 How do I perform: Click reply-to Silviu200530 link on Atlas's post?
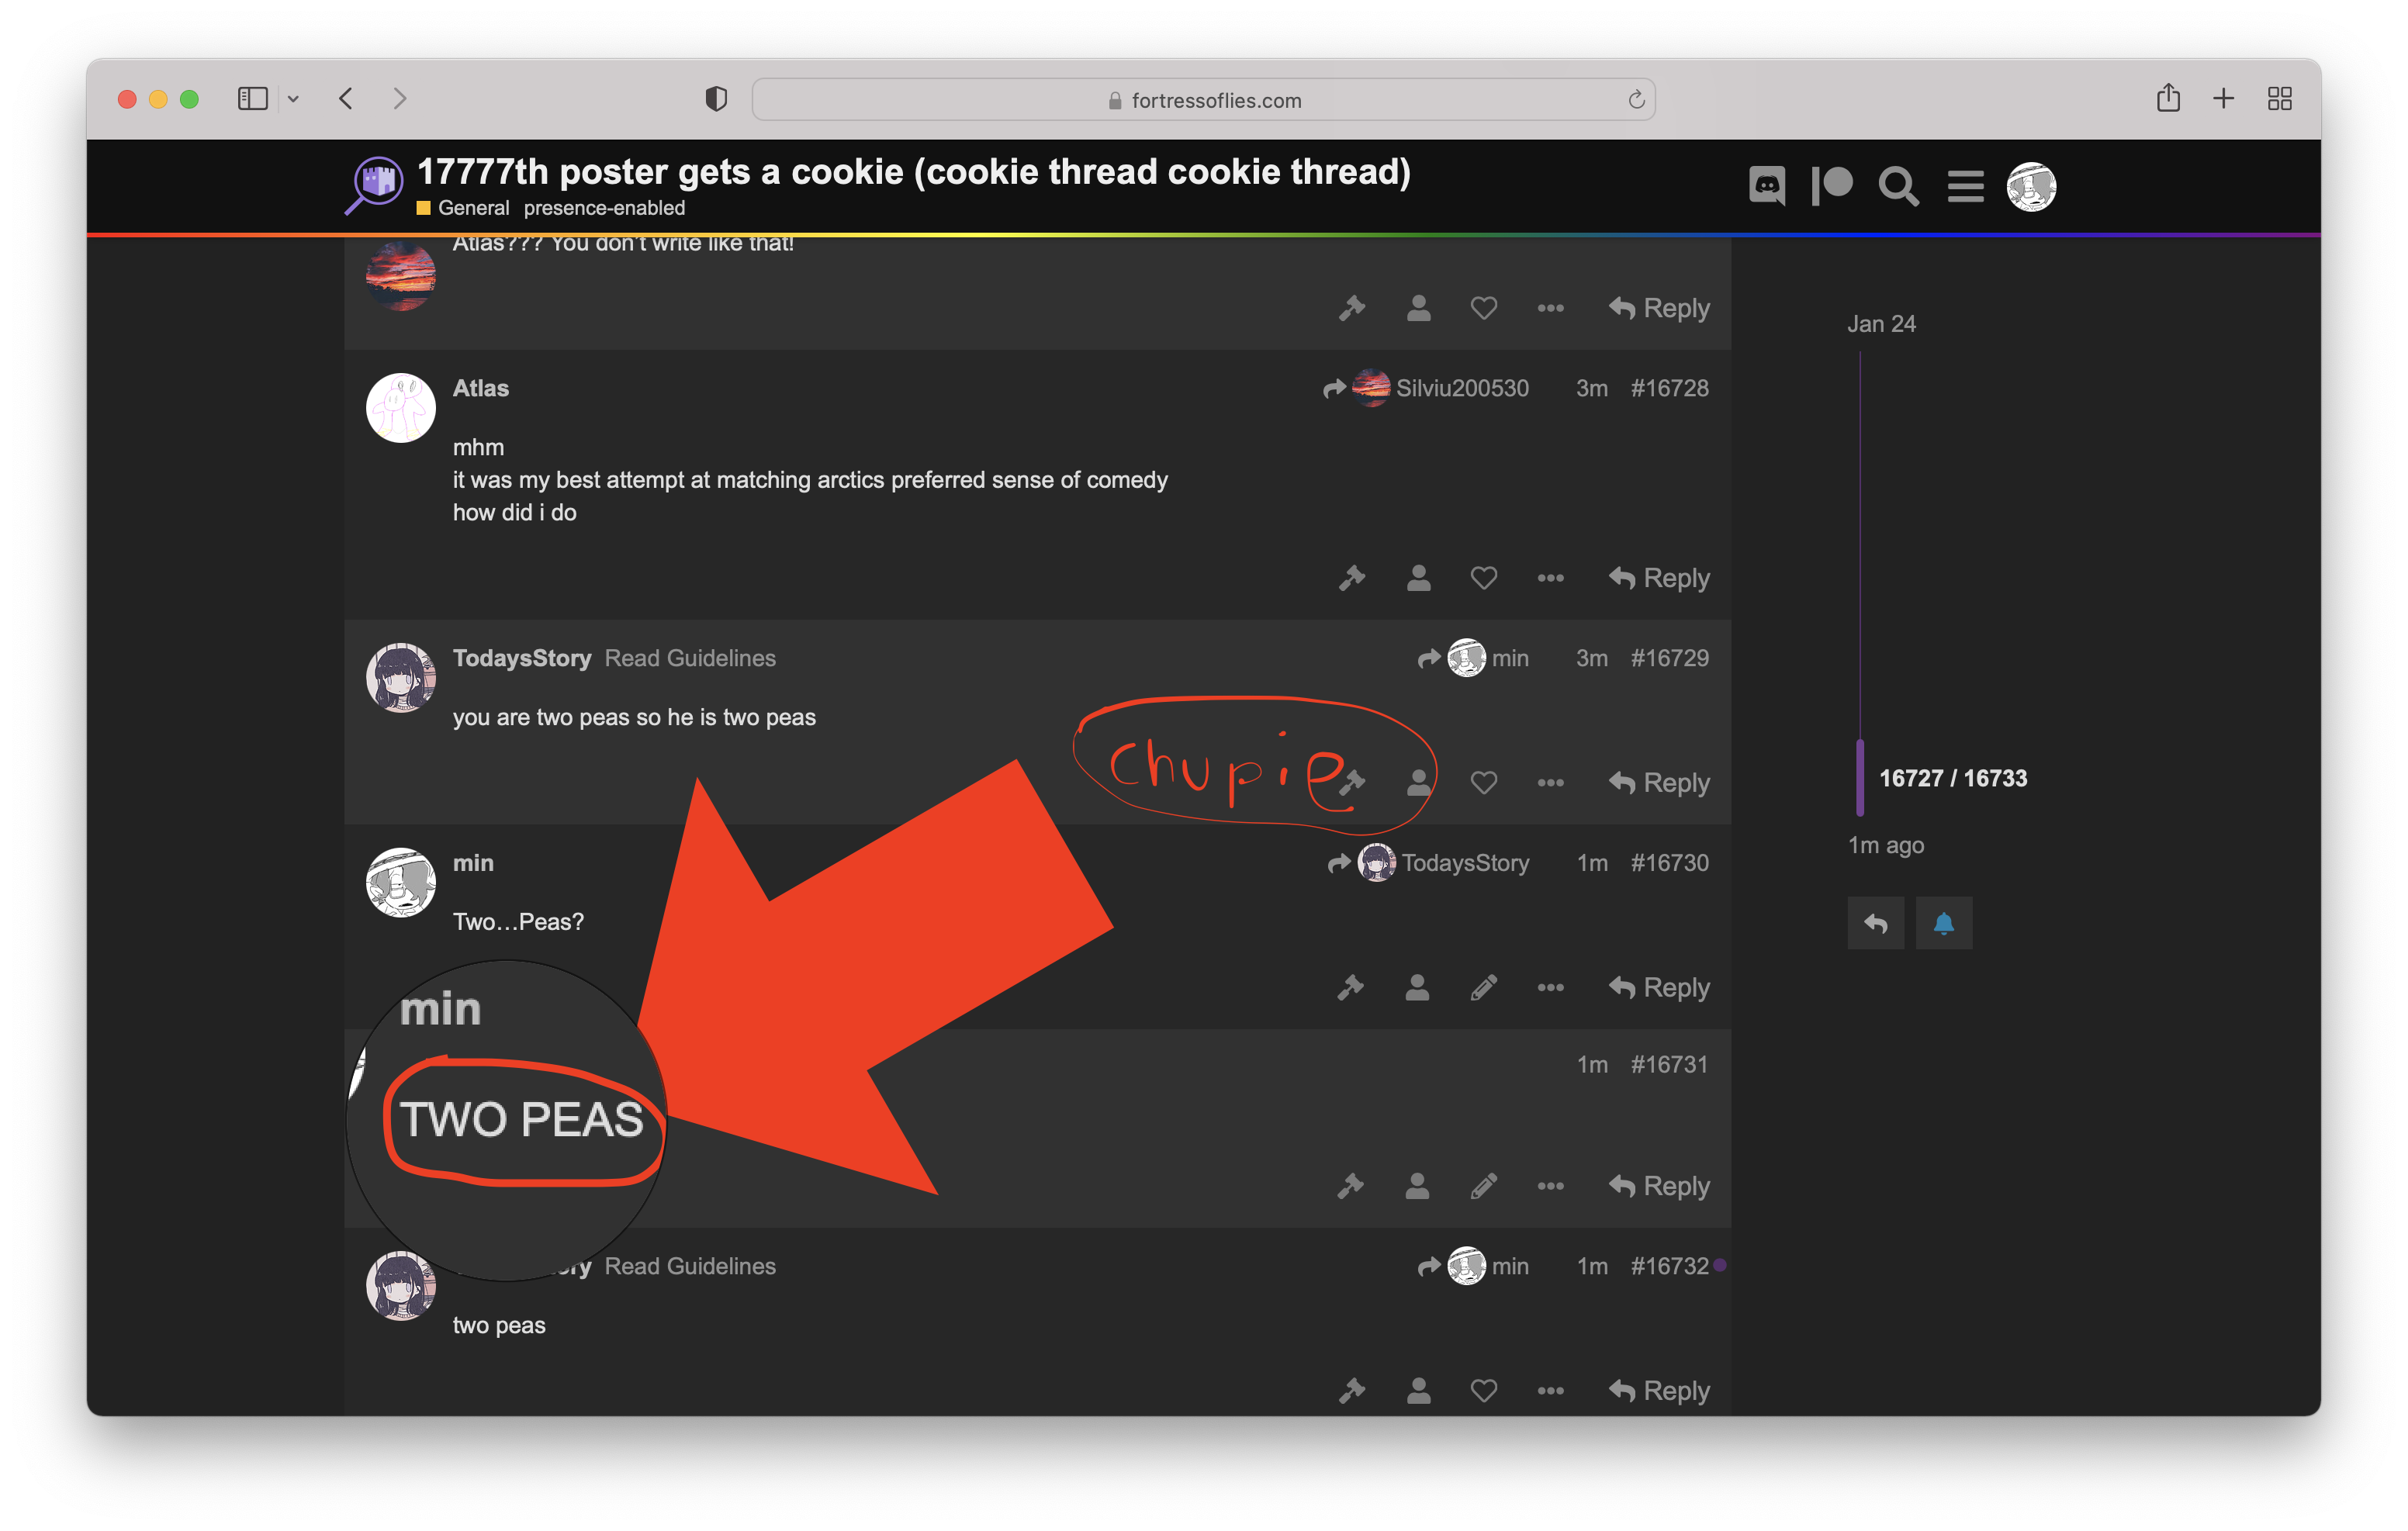click(x=1426, y=388)
